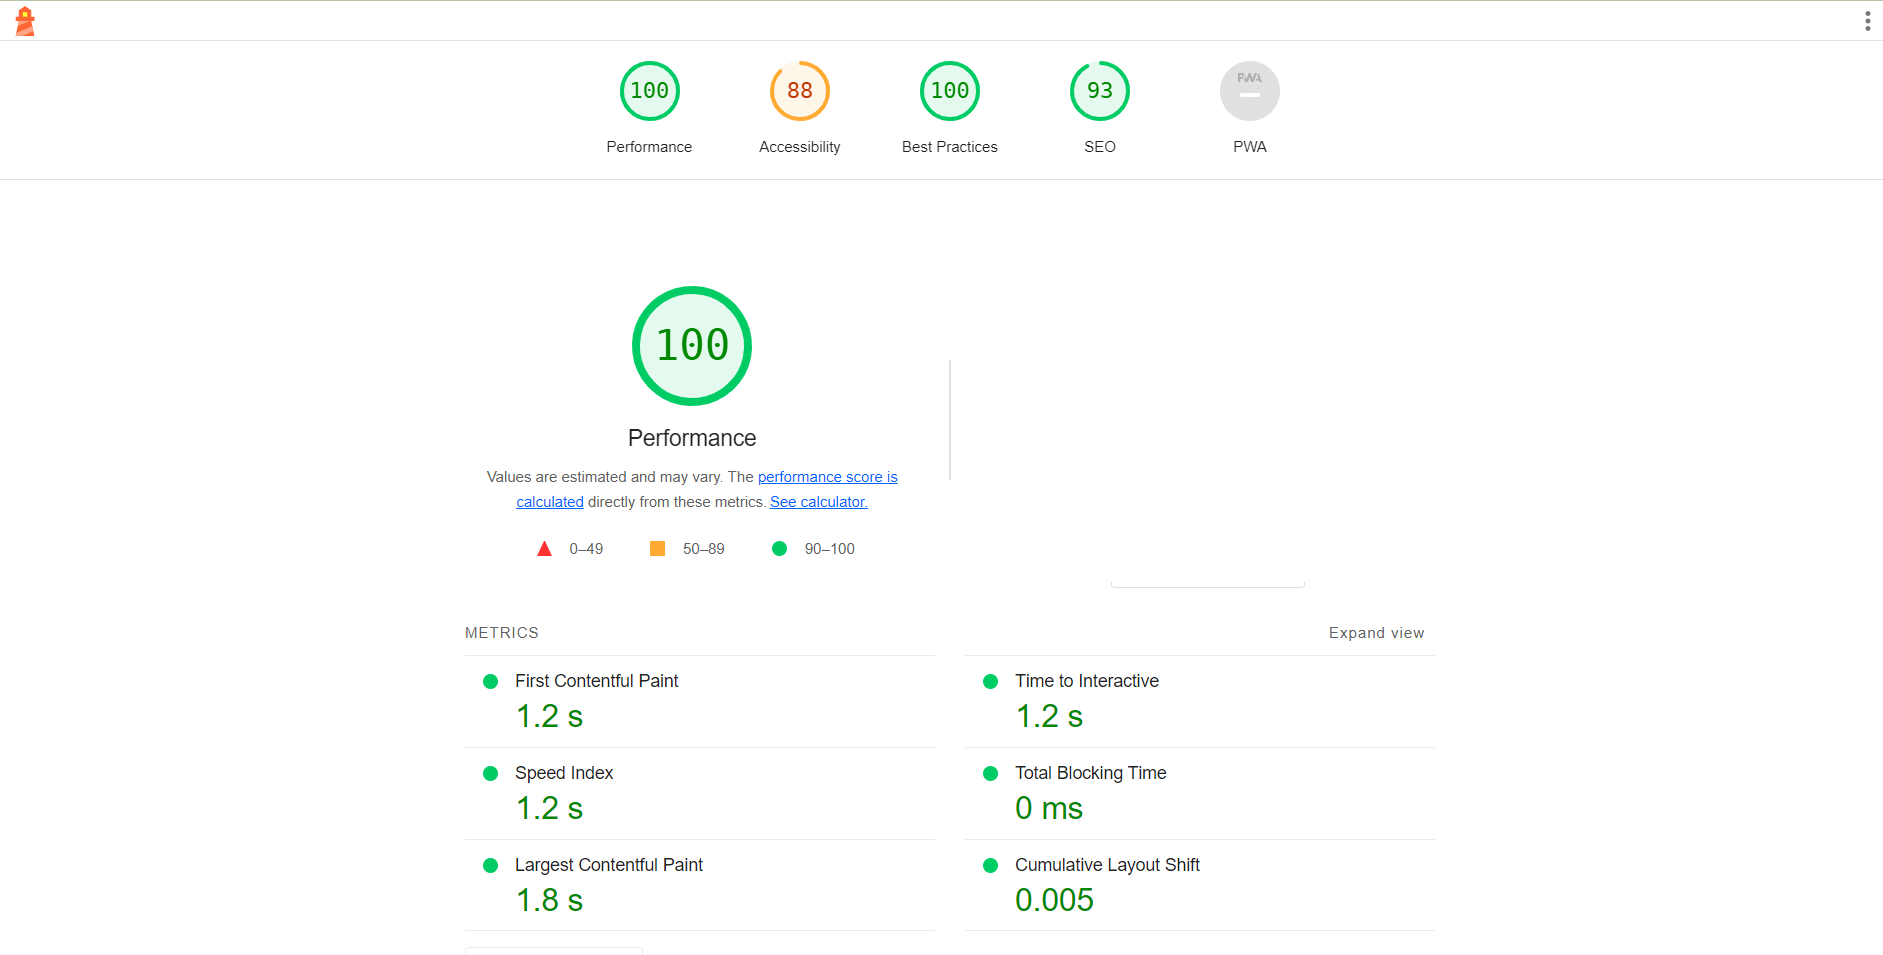The image size is (1883, 955).
Task: Open the See calculator link
Action: pyautogui.click(x=819, y=502)
